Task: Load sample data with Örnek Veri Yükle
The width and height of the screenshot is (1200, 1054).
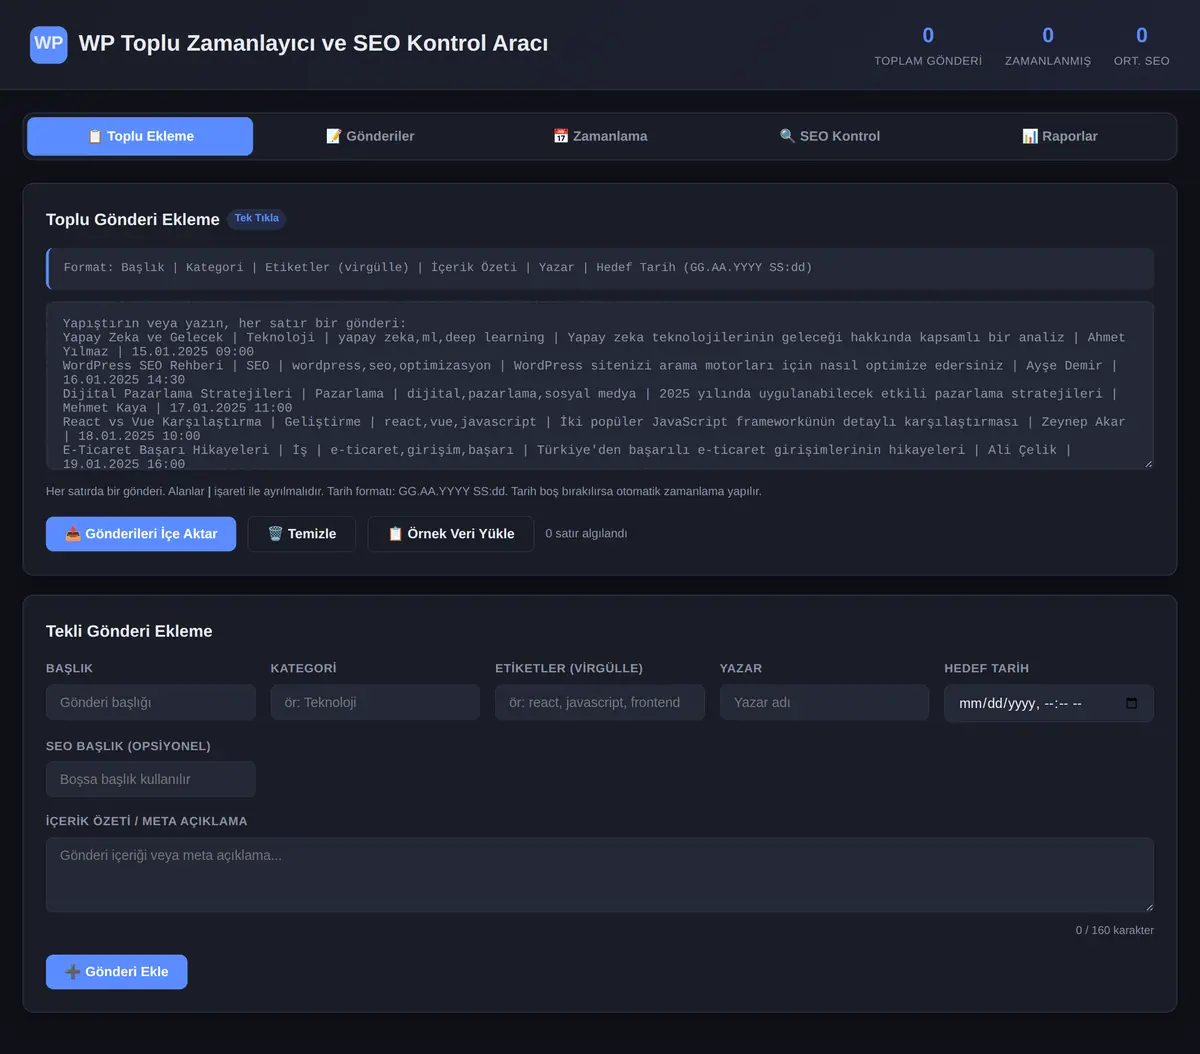Action: coord(451,534)
